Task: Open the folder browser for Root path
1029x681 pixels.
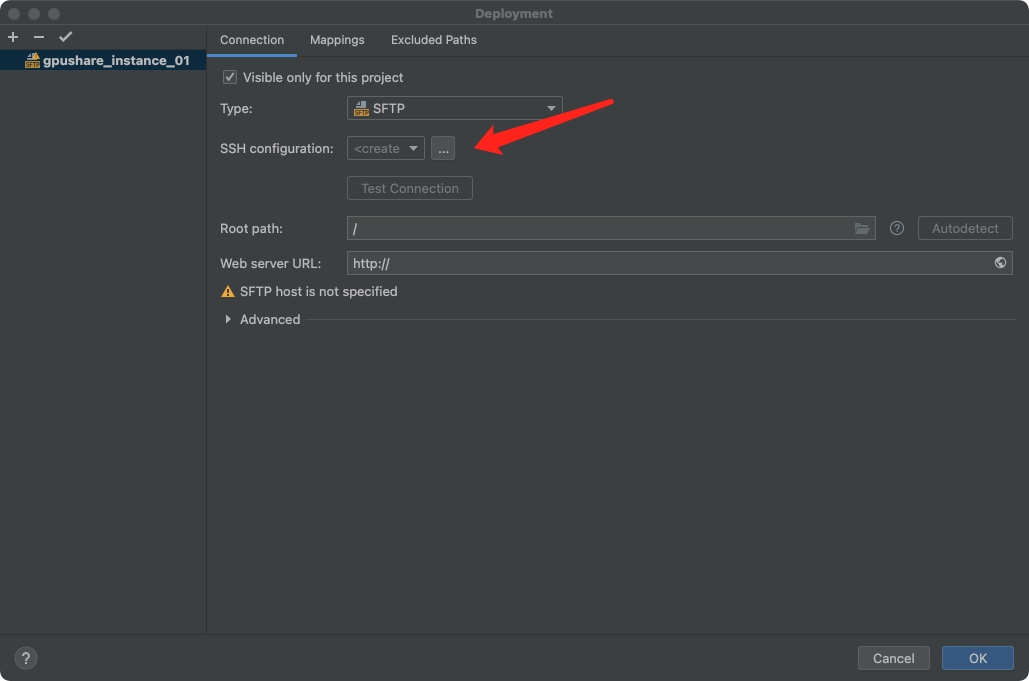Action: coord(862,228)
